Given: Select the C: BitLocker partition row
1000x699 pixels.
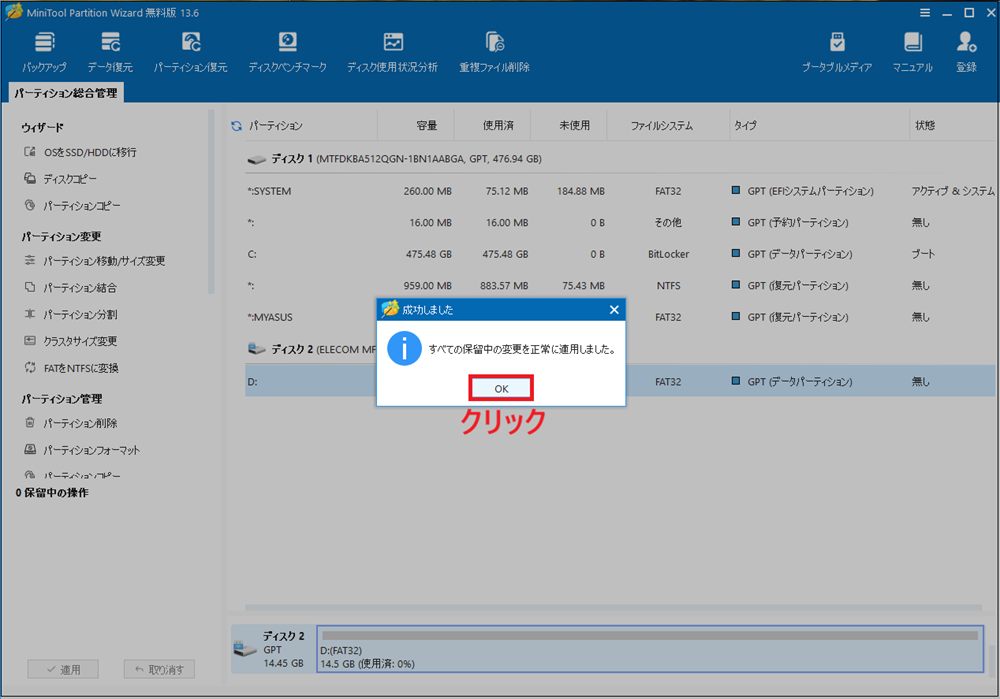Looking at the screenshot, I should click(x=620, y=254).
